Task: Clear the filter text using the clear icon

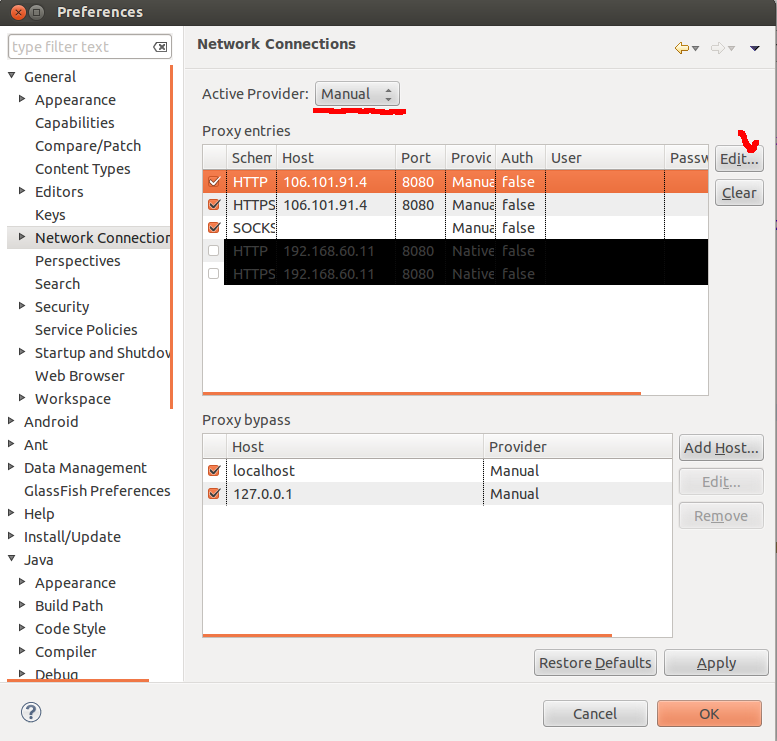Action: [160, 47]
